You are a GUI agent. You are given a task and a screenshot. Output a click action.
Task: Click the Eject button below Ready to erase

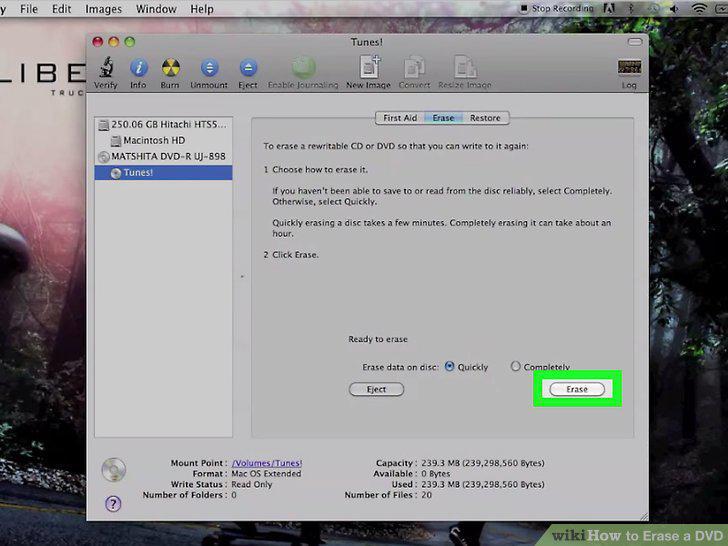pyautogui.click(x=376, y=389)
